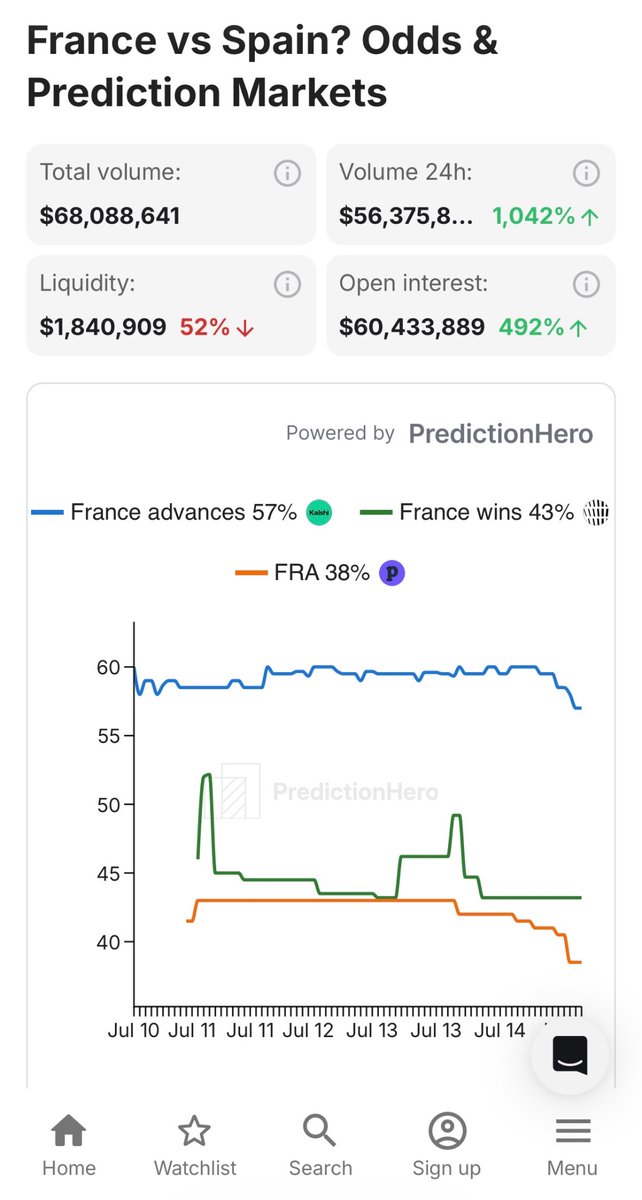Image resolution: width=642 pixels, height=1200 pixels.
Task: Toggle the FRA 38% series
Action: click(x=321, y=573)
